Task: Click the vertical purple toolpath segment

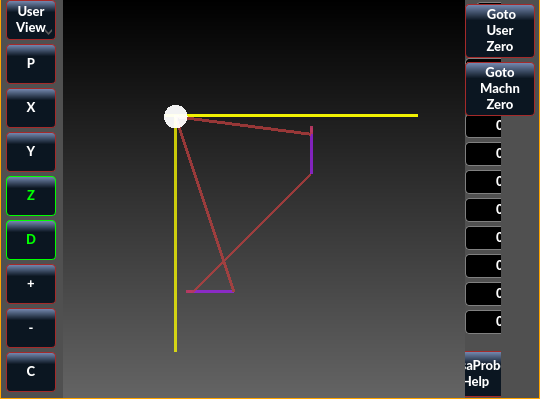Action: pyautogui.click(x=311, y=154)
